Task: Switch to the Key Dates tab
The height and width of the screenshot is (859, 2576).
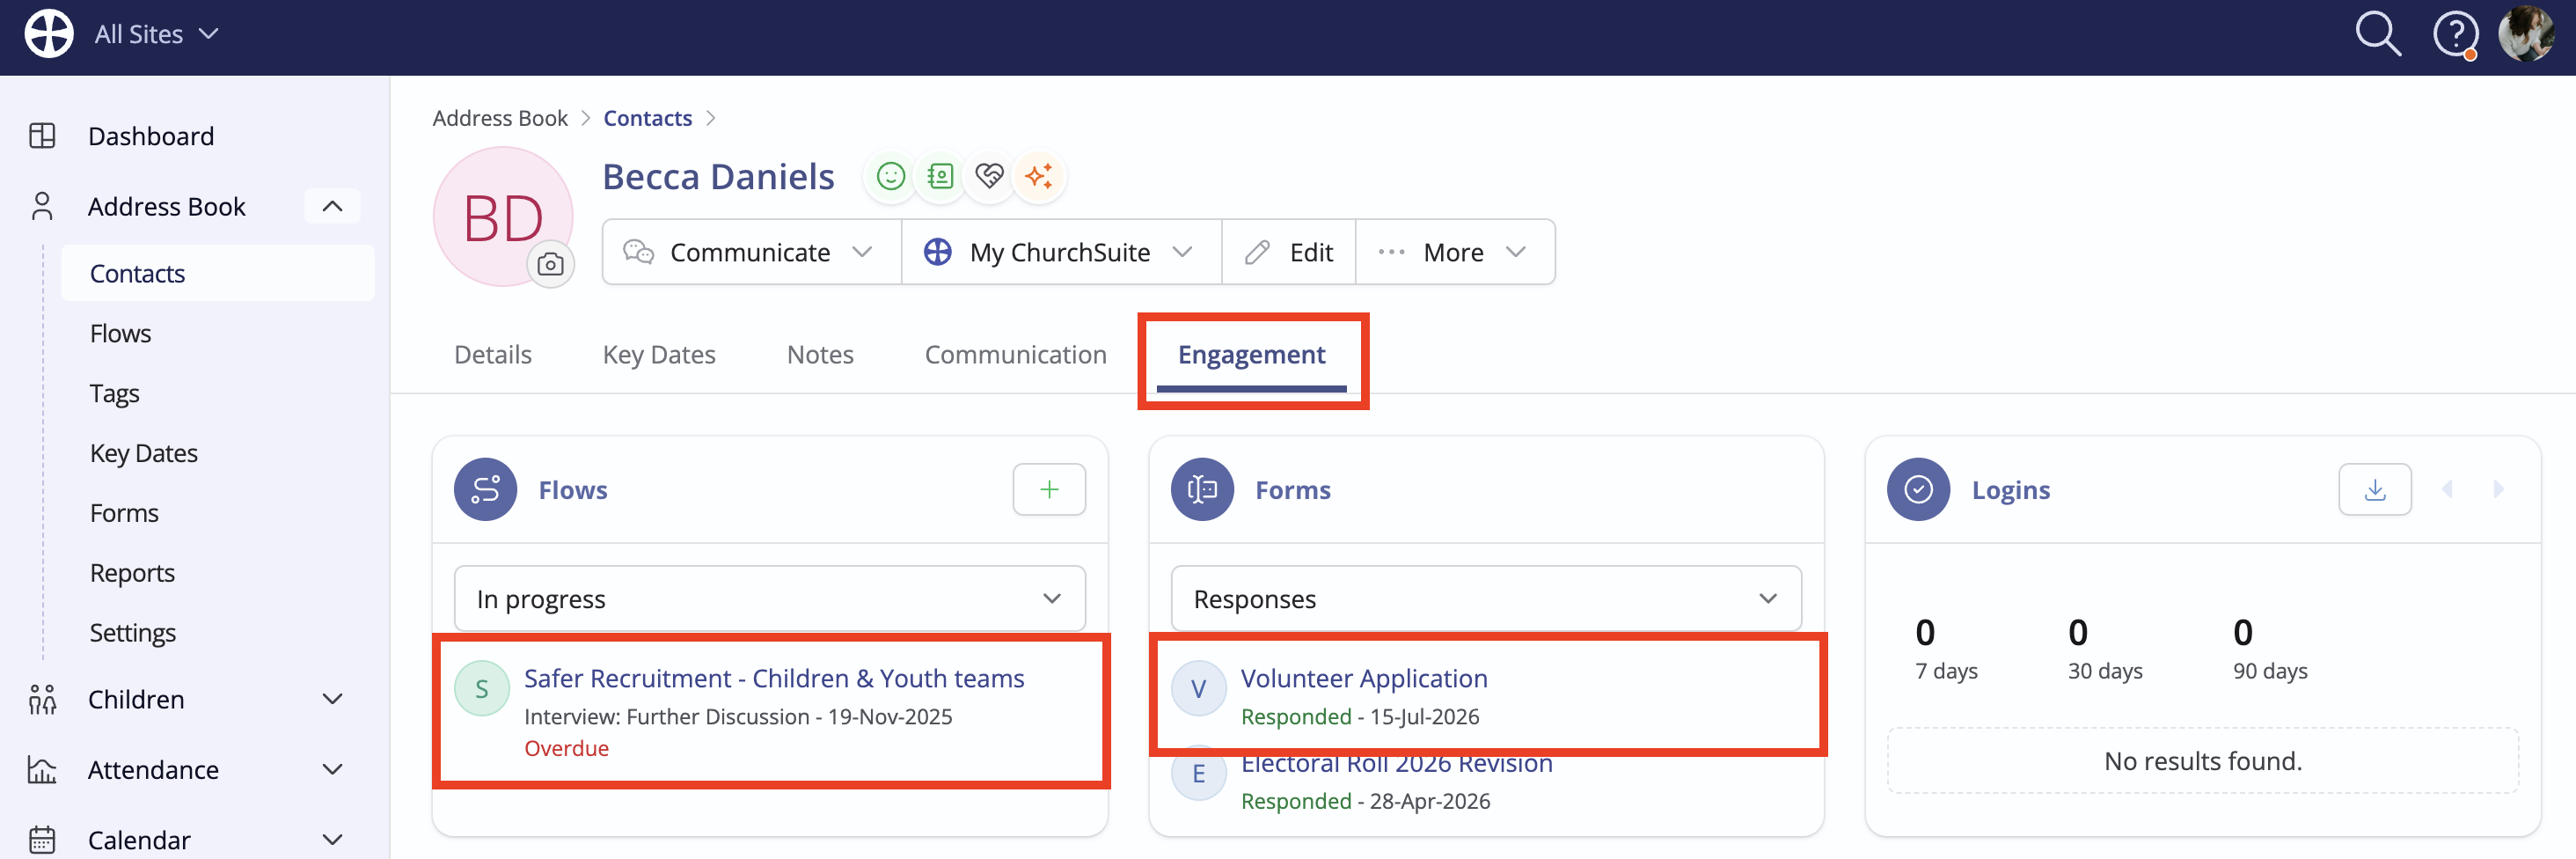Action: pyautogui.click(x=659, y=354)
